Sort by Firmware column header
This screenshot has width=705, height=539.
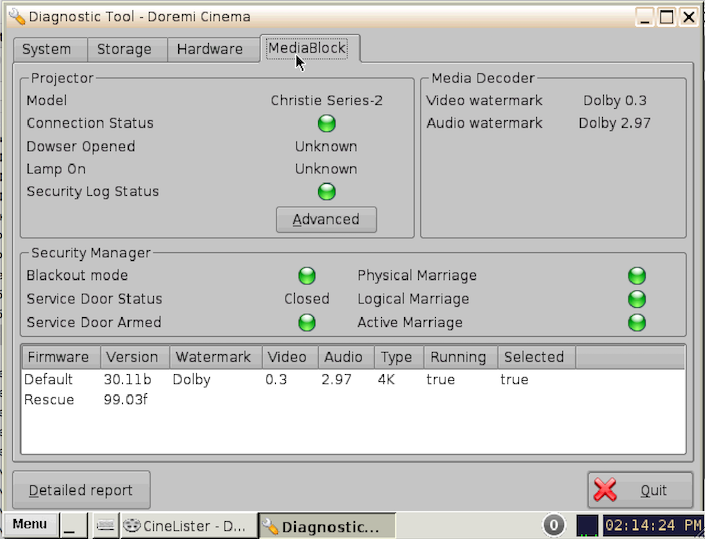tap(61, 357)
